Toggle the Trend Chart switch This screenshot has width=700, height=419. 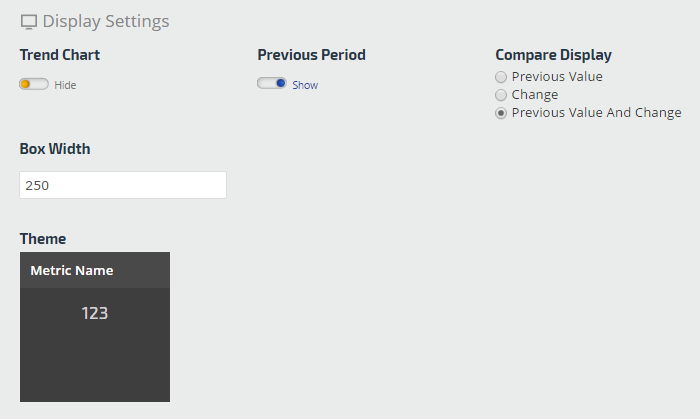pyautogui.click(x=33, y=84)
